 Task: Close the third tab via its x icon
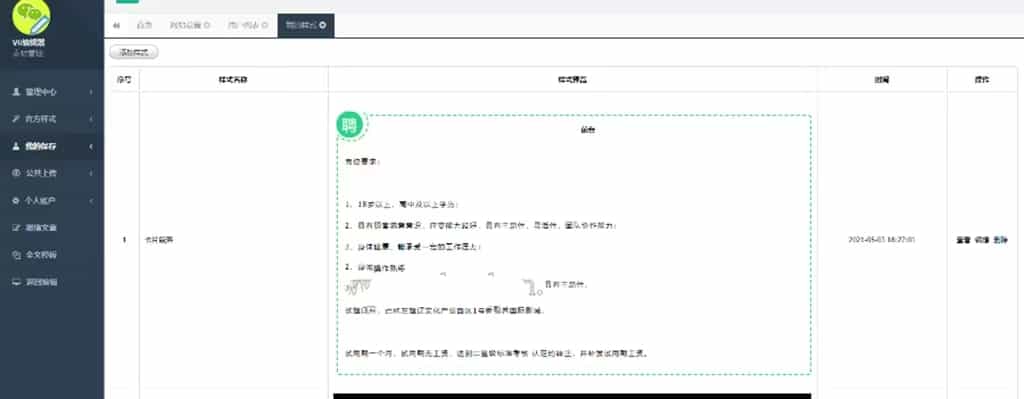[265, 25]
